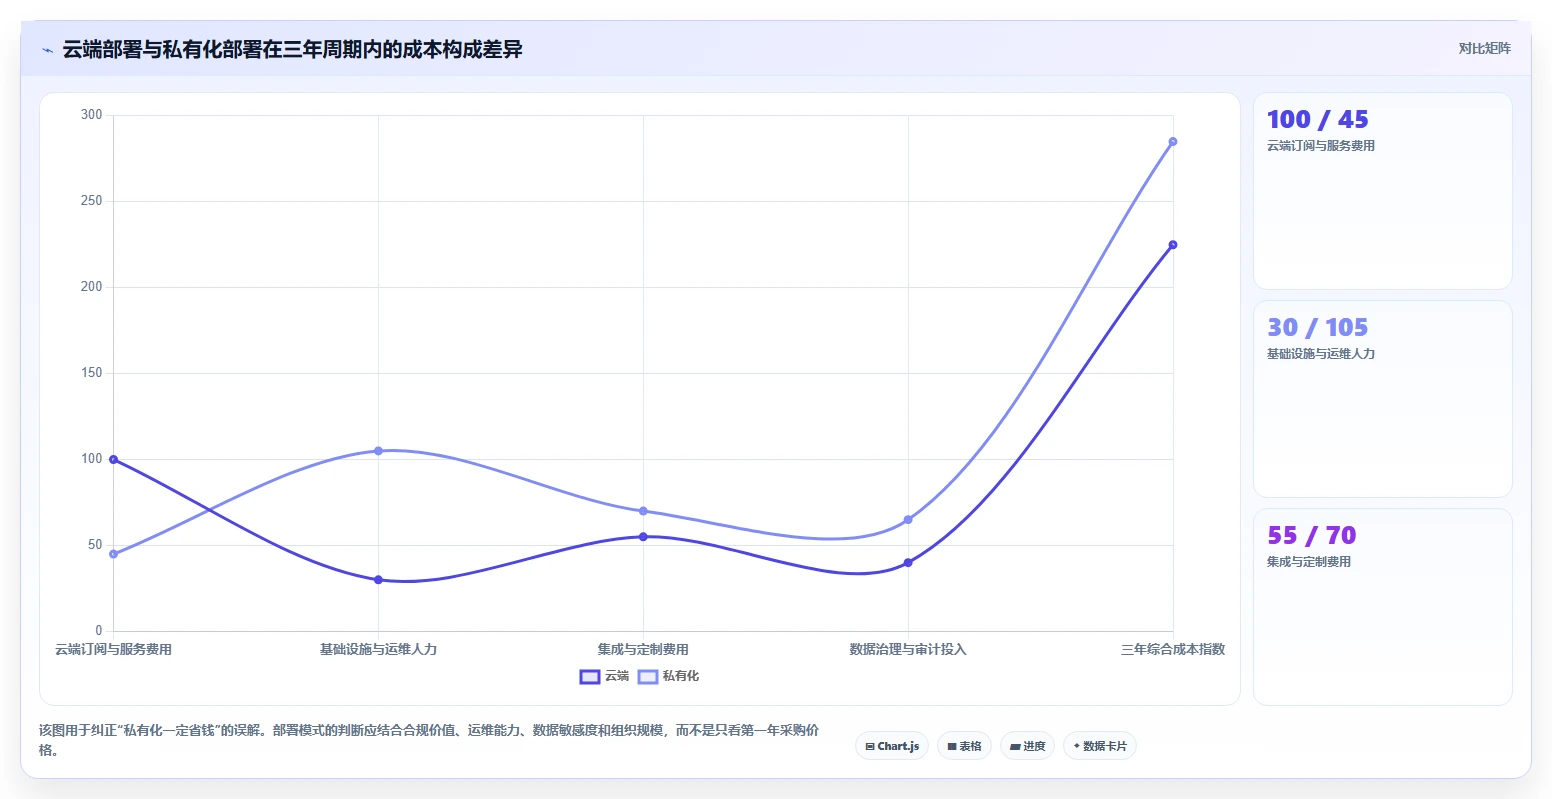The height and width of the screenshot is (799, 1552).
Task: Click the description paragraph starting with 该图用于纠正
Action: point(429,740)
